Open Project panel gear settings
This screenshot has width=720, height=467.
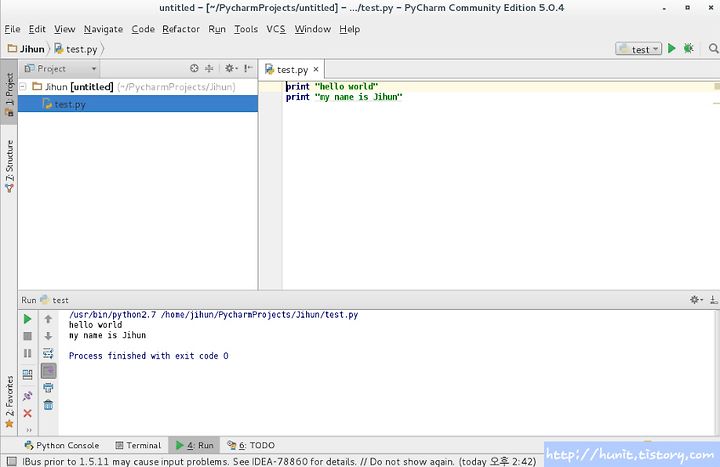(x=231, y=68)
